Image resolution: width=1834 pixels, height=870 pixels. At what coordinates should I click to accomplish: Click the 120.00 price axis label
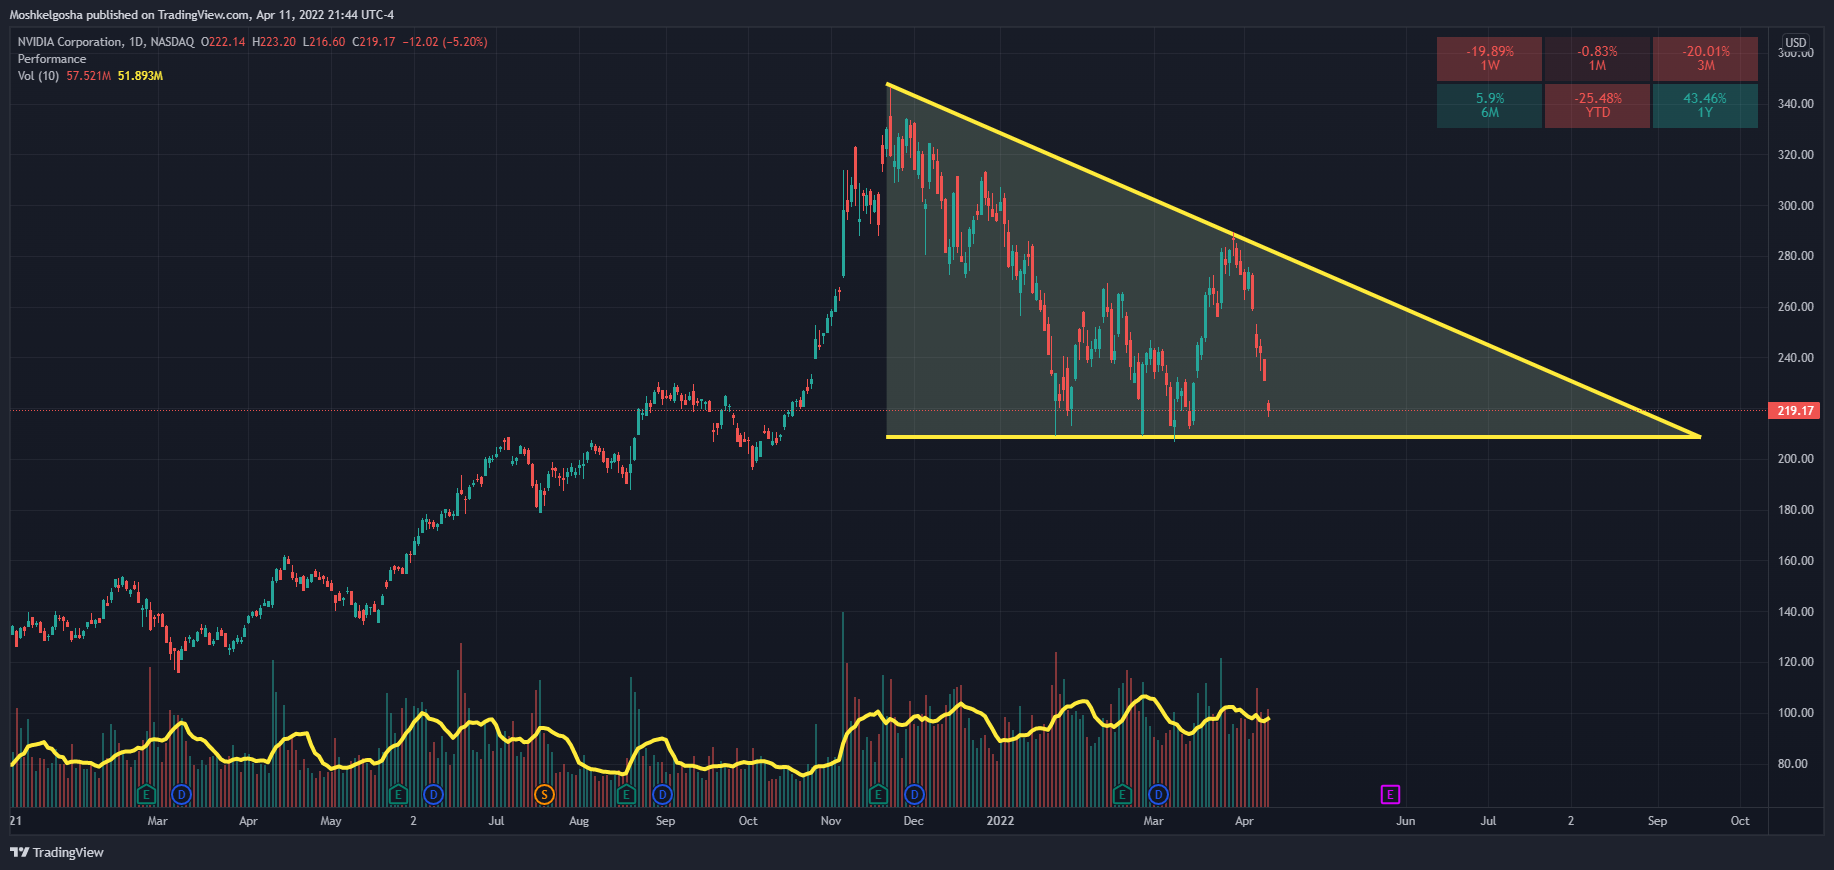pyautogui.click(x=1795, y=662)
